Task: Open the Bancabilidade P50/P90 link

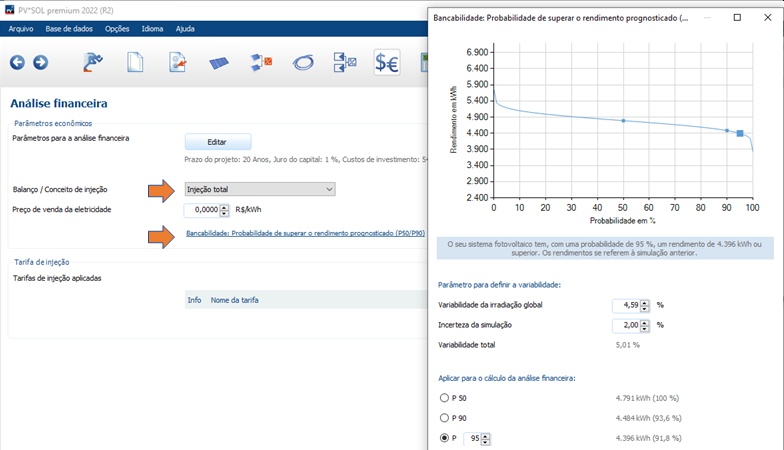Action: (x=305, y=233)
